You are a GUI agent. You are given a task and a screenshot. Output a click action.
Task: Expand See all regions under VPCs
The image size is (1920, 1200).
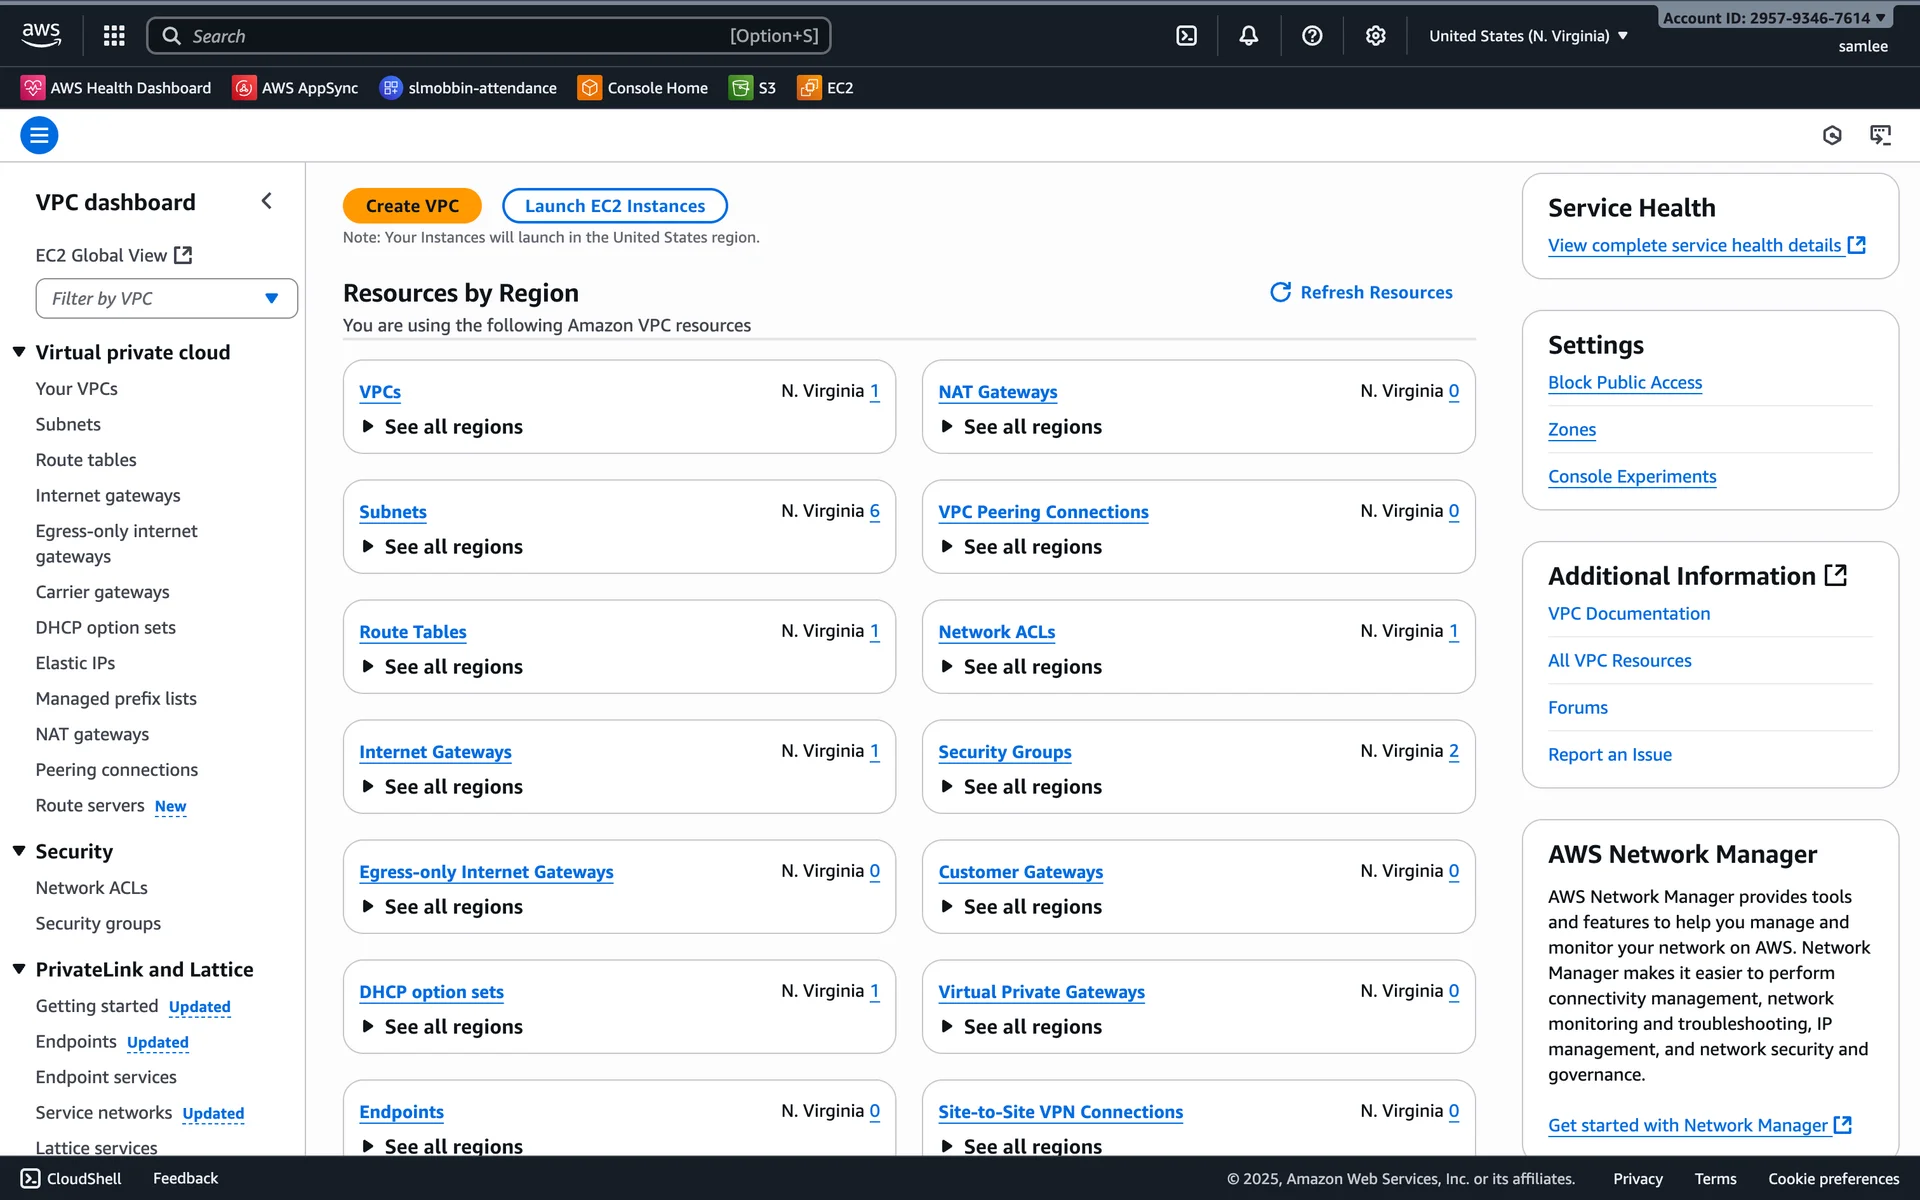click(x=441, y=427)
